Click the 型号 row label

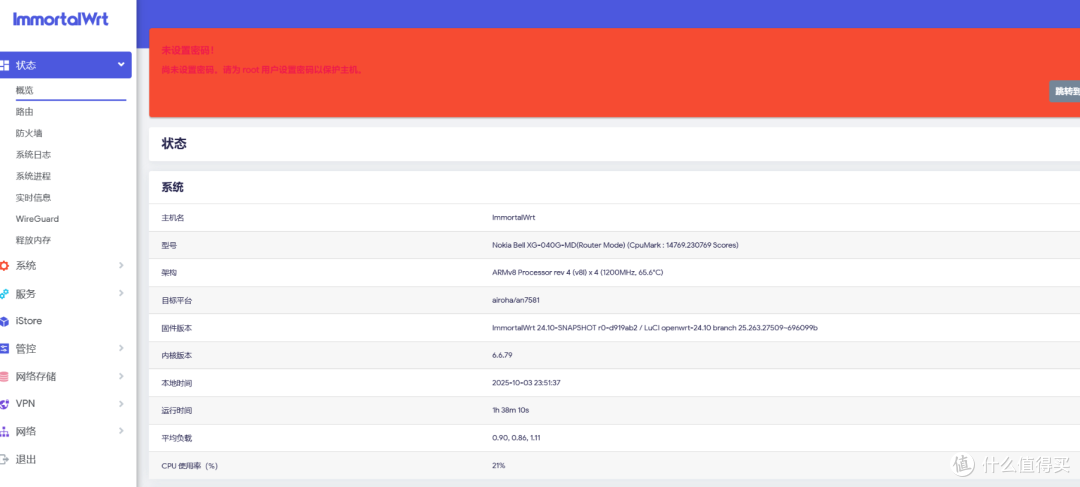(169, 245)
